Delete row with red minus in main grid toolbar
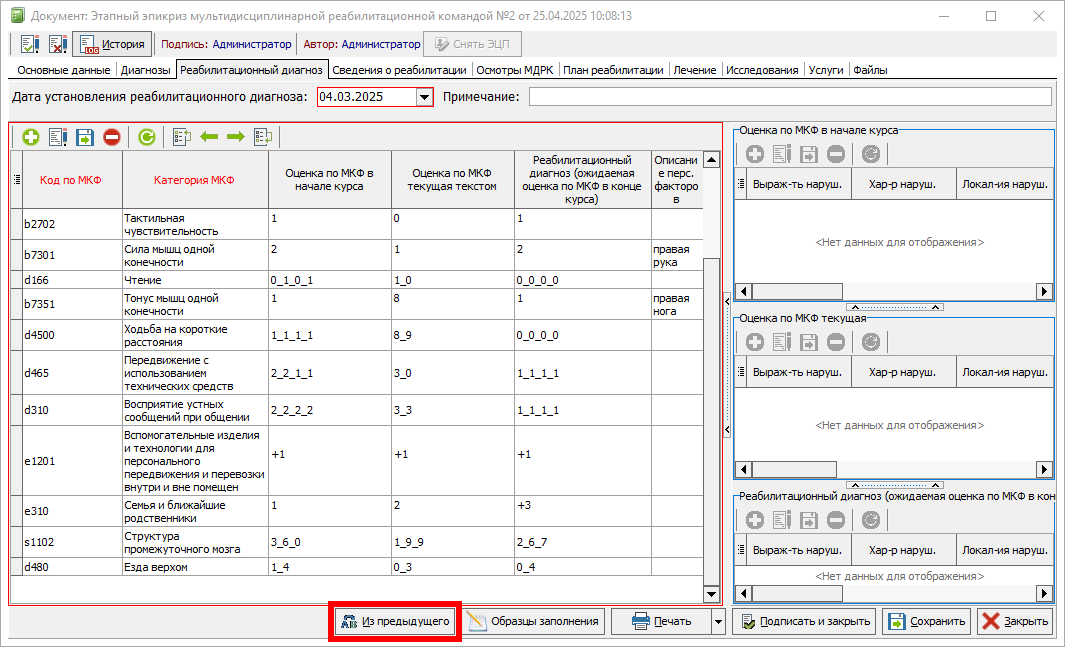Image resolution: width=1065 pixels, height=647 pixels. (112, 137)
